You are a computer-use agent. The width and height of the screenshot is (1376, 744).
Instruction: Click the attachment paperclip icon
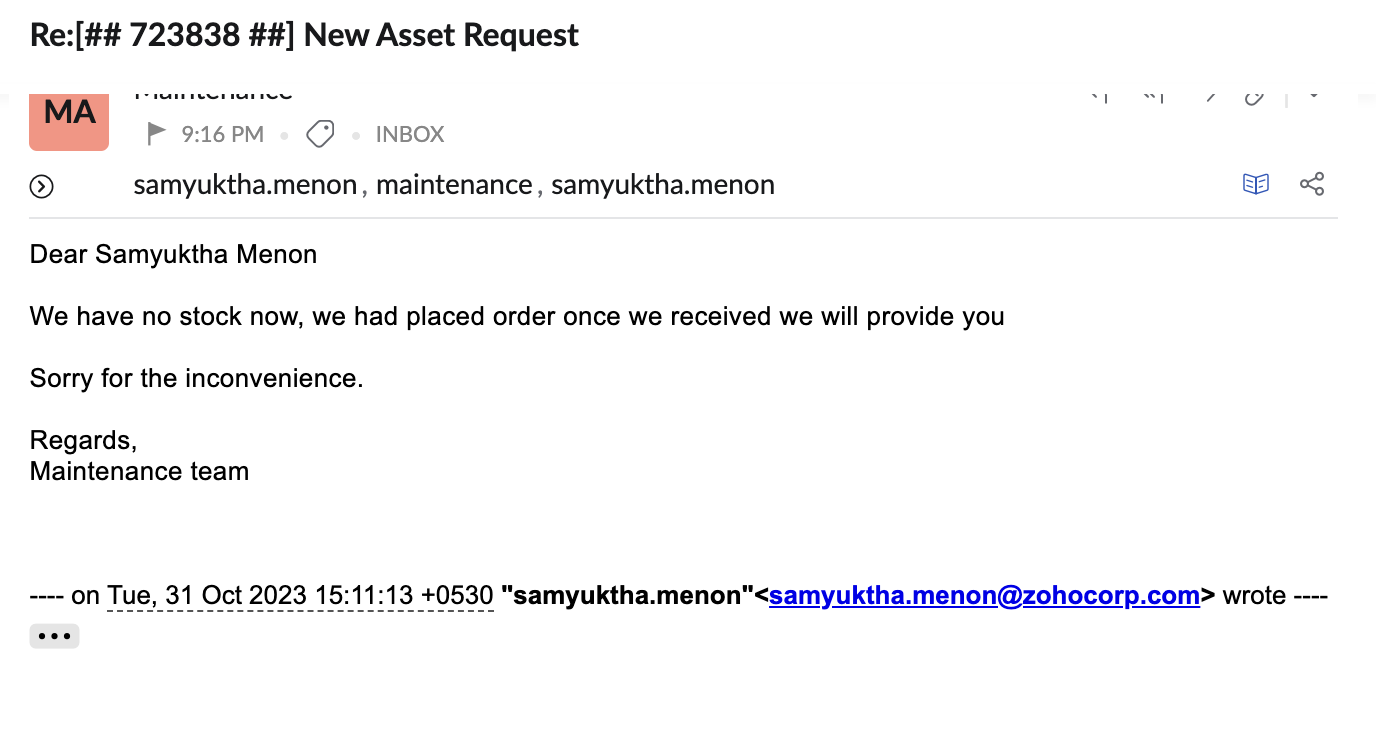tap(1254, 97)
